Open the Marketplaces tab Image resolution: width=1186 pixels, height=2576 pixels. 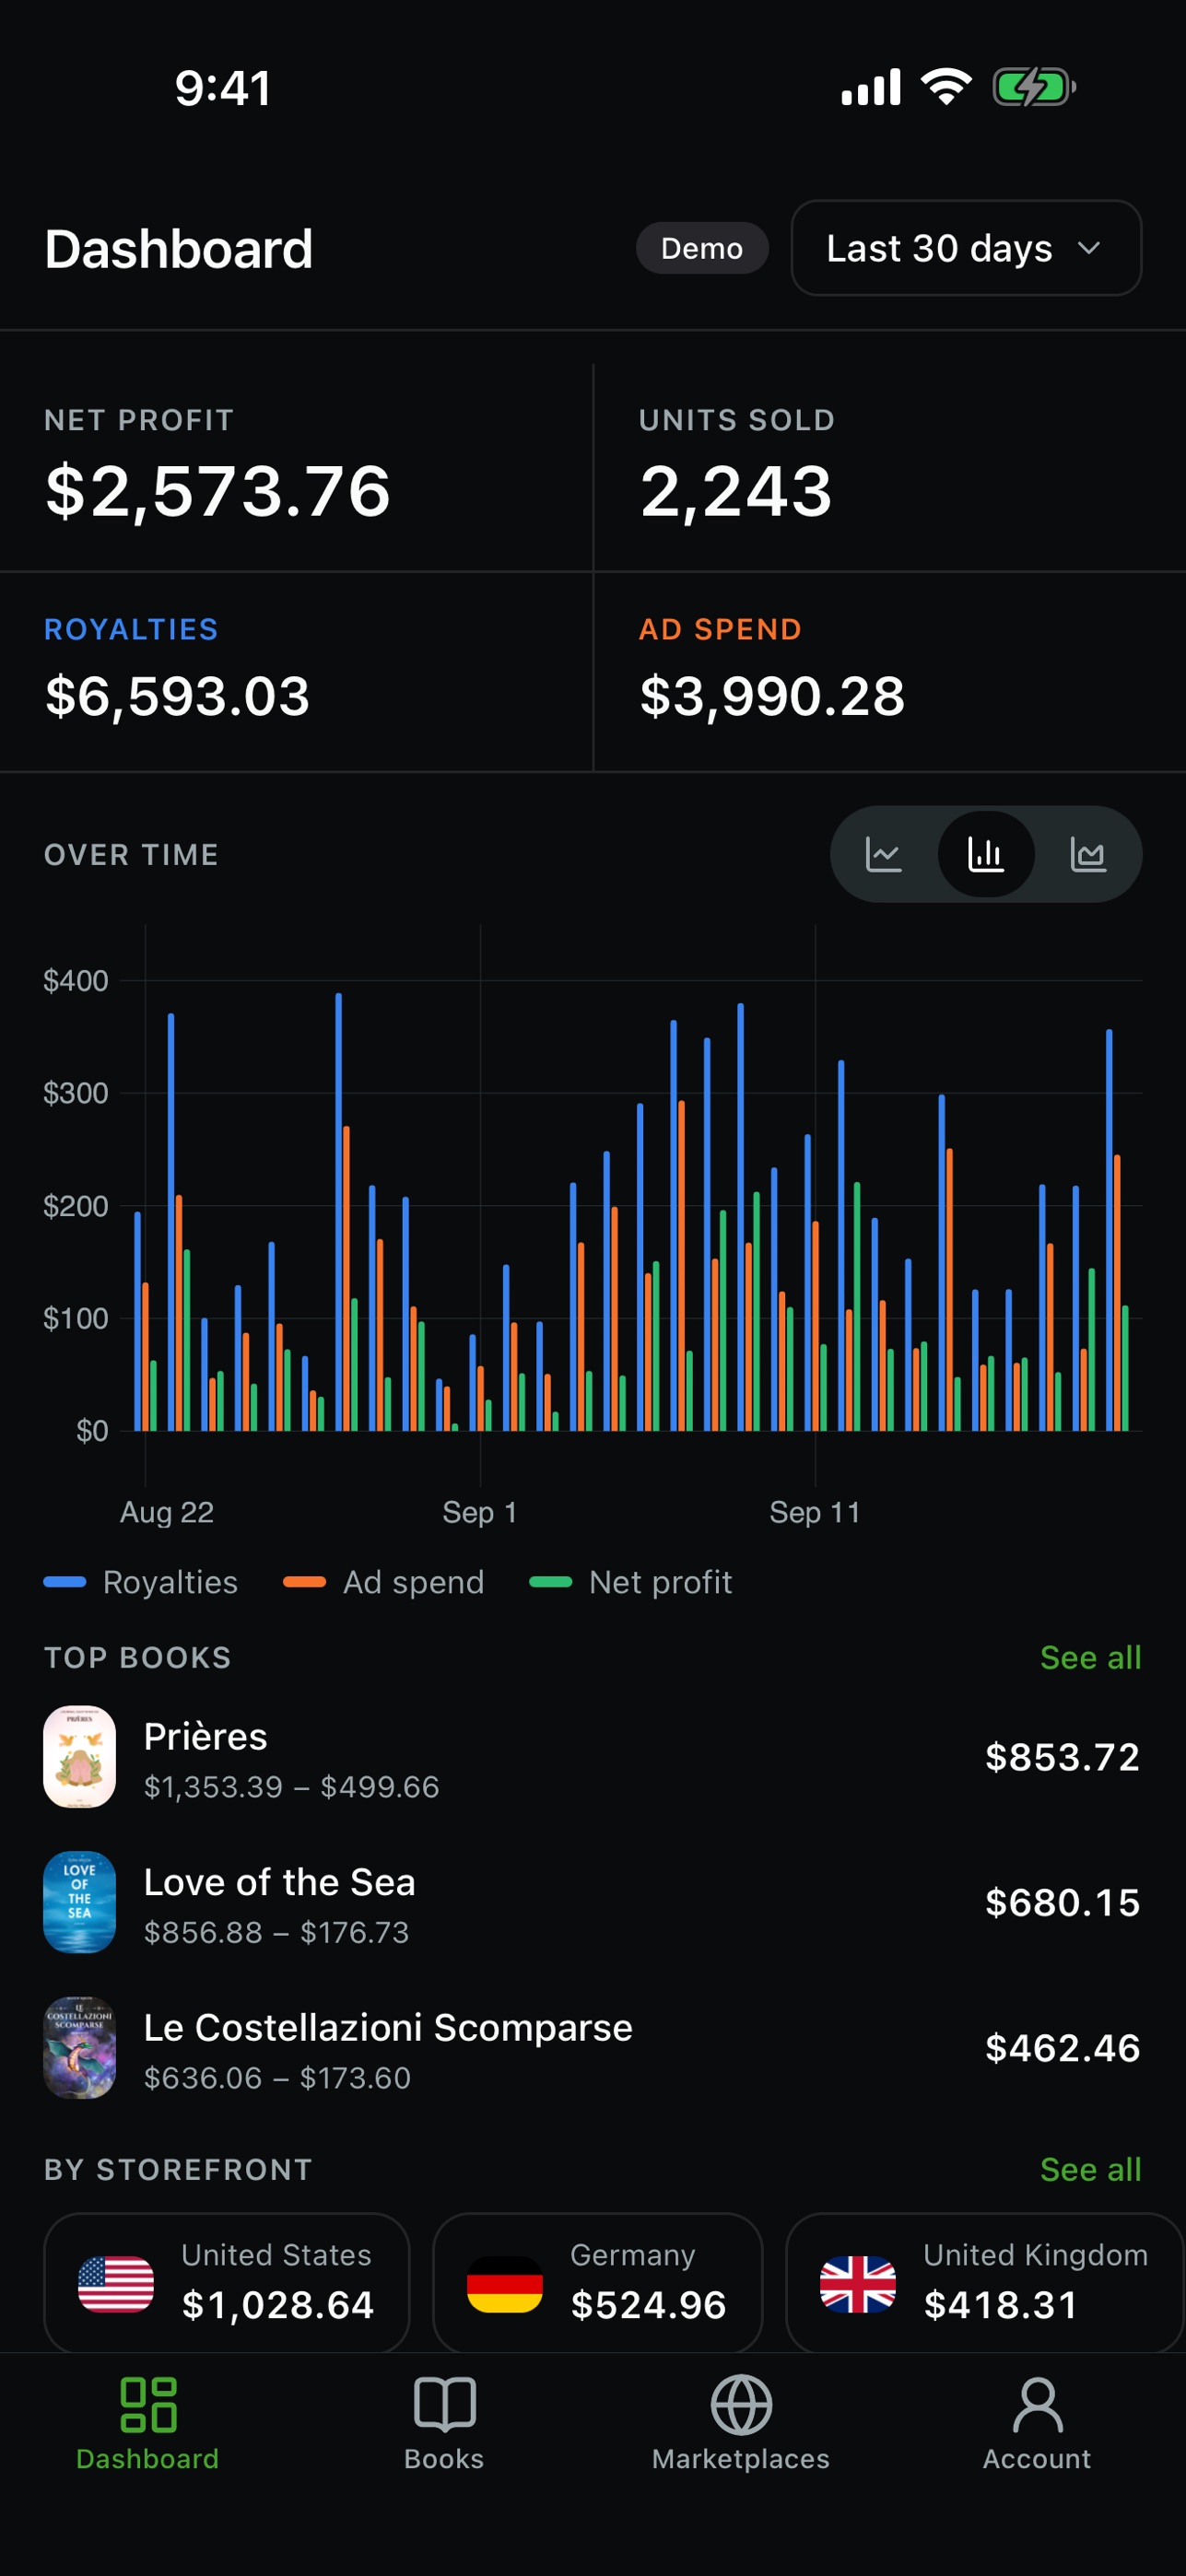(741, 2424)
